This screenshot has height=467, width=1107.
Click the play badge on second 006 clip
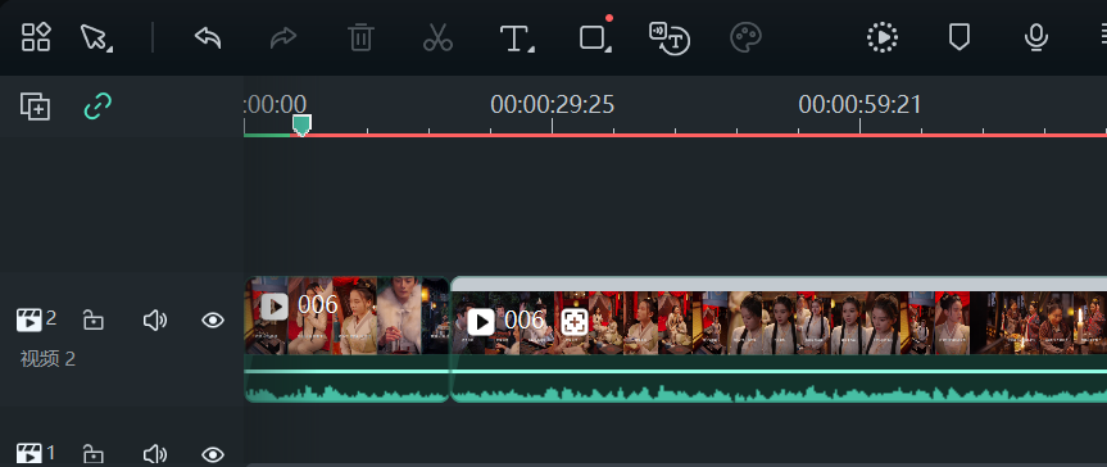481,322
